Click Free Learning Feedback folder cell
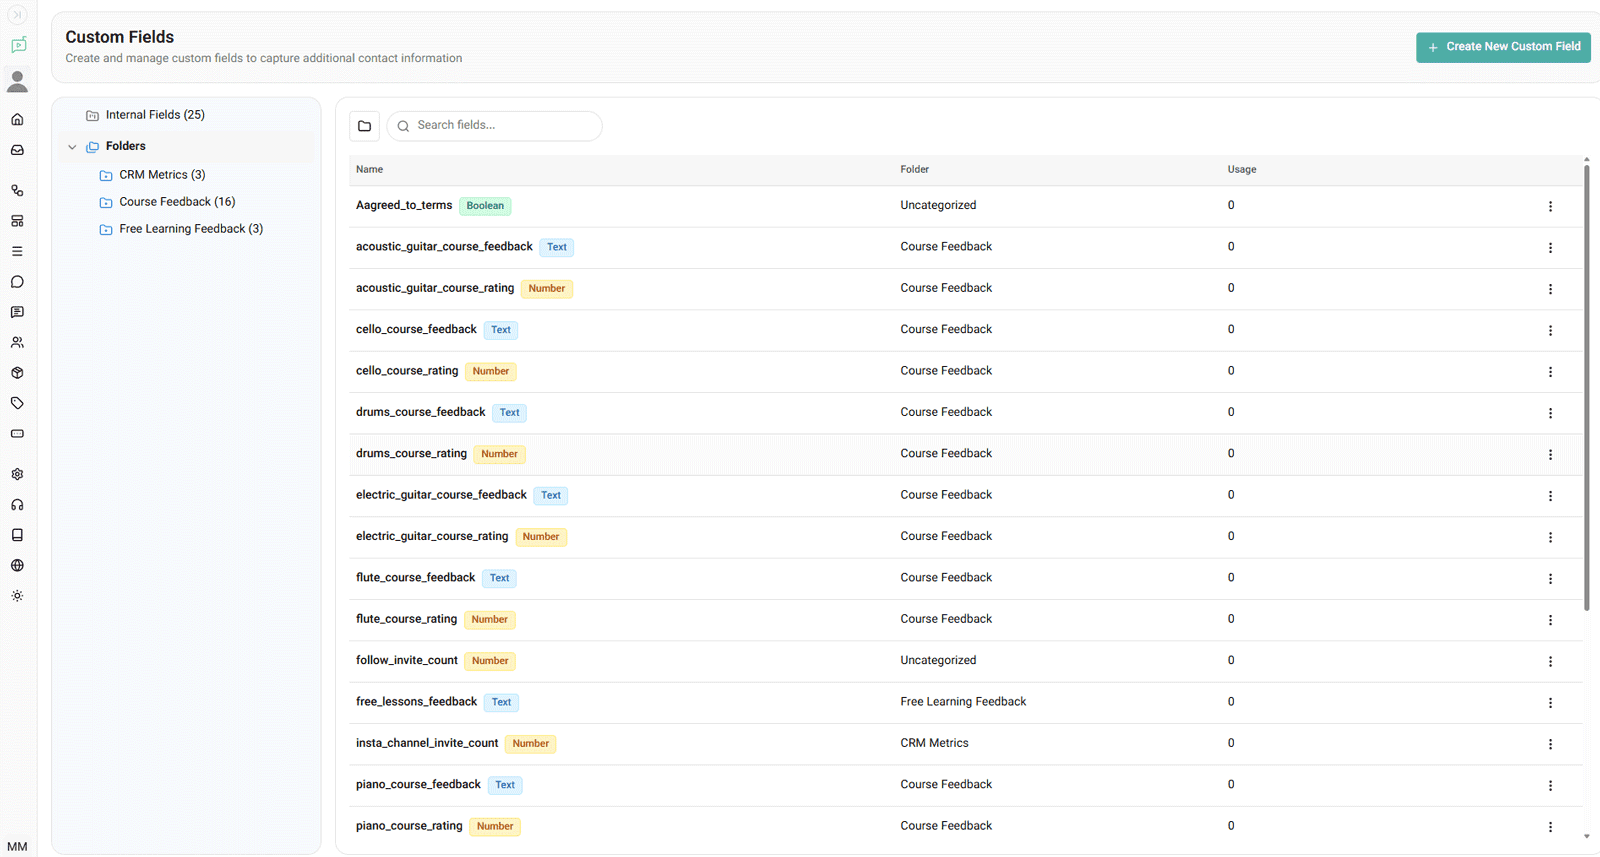 tap(963, 702)
